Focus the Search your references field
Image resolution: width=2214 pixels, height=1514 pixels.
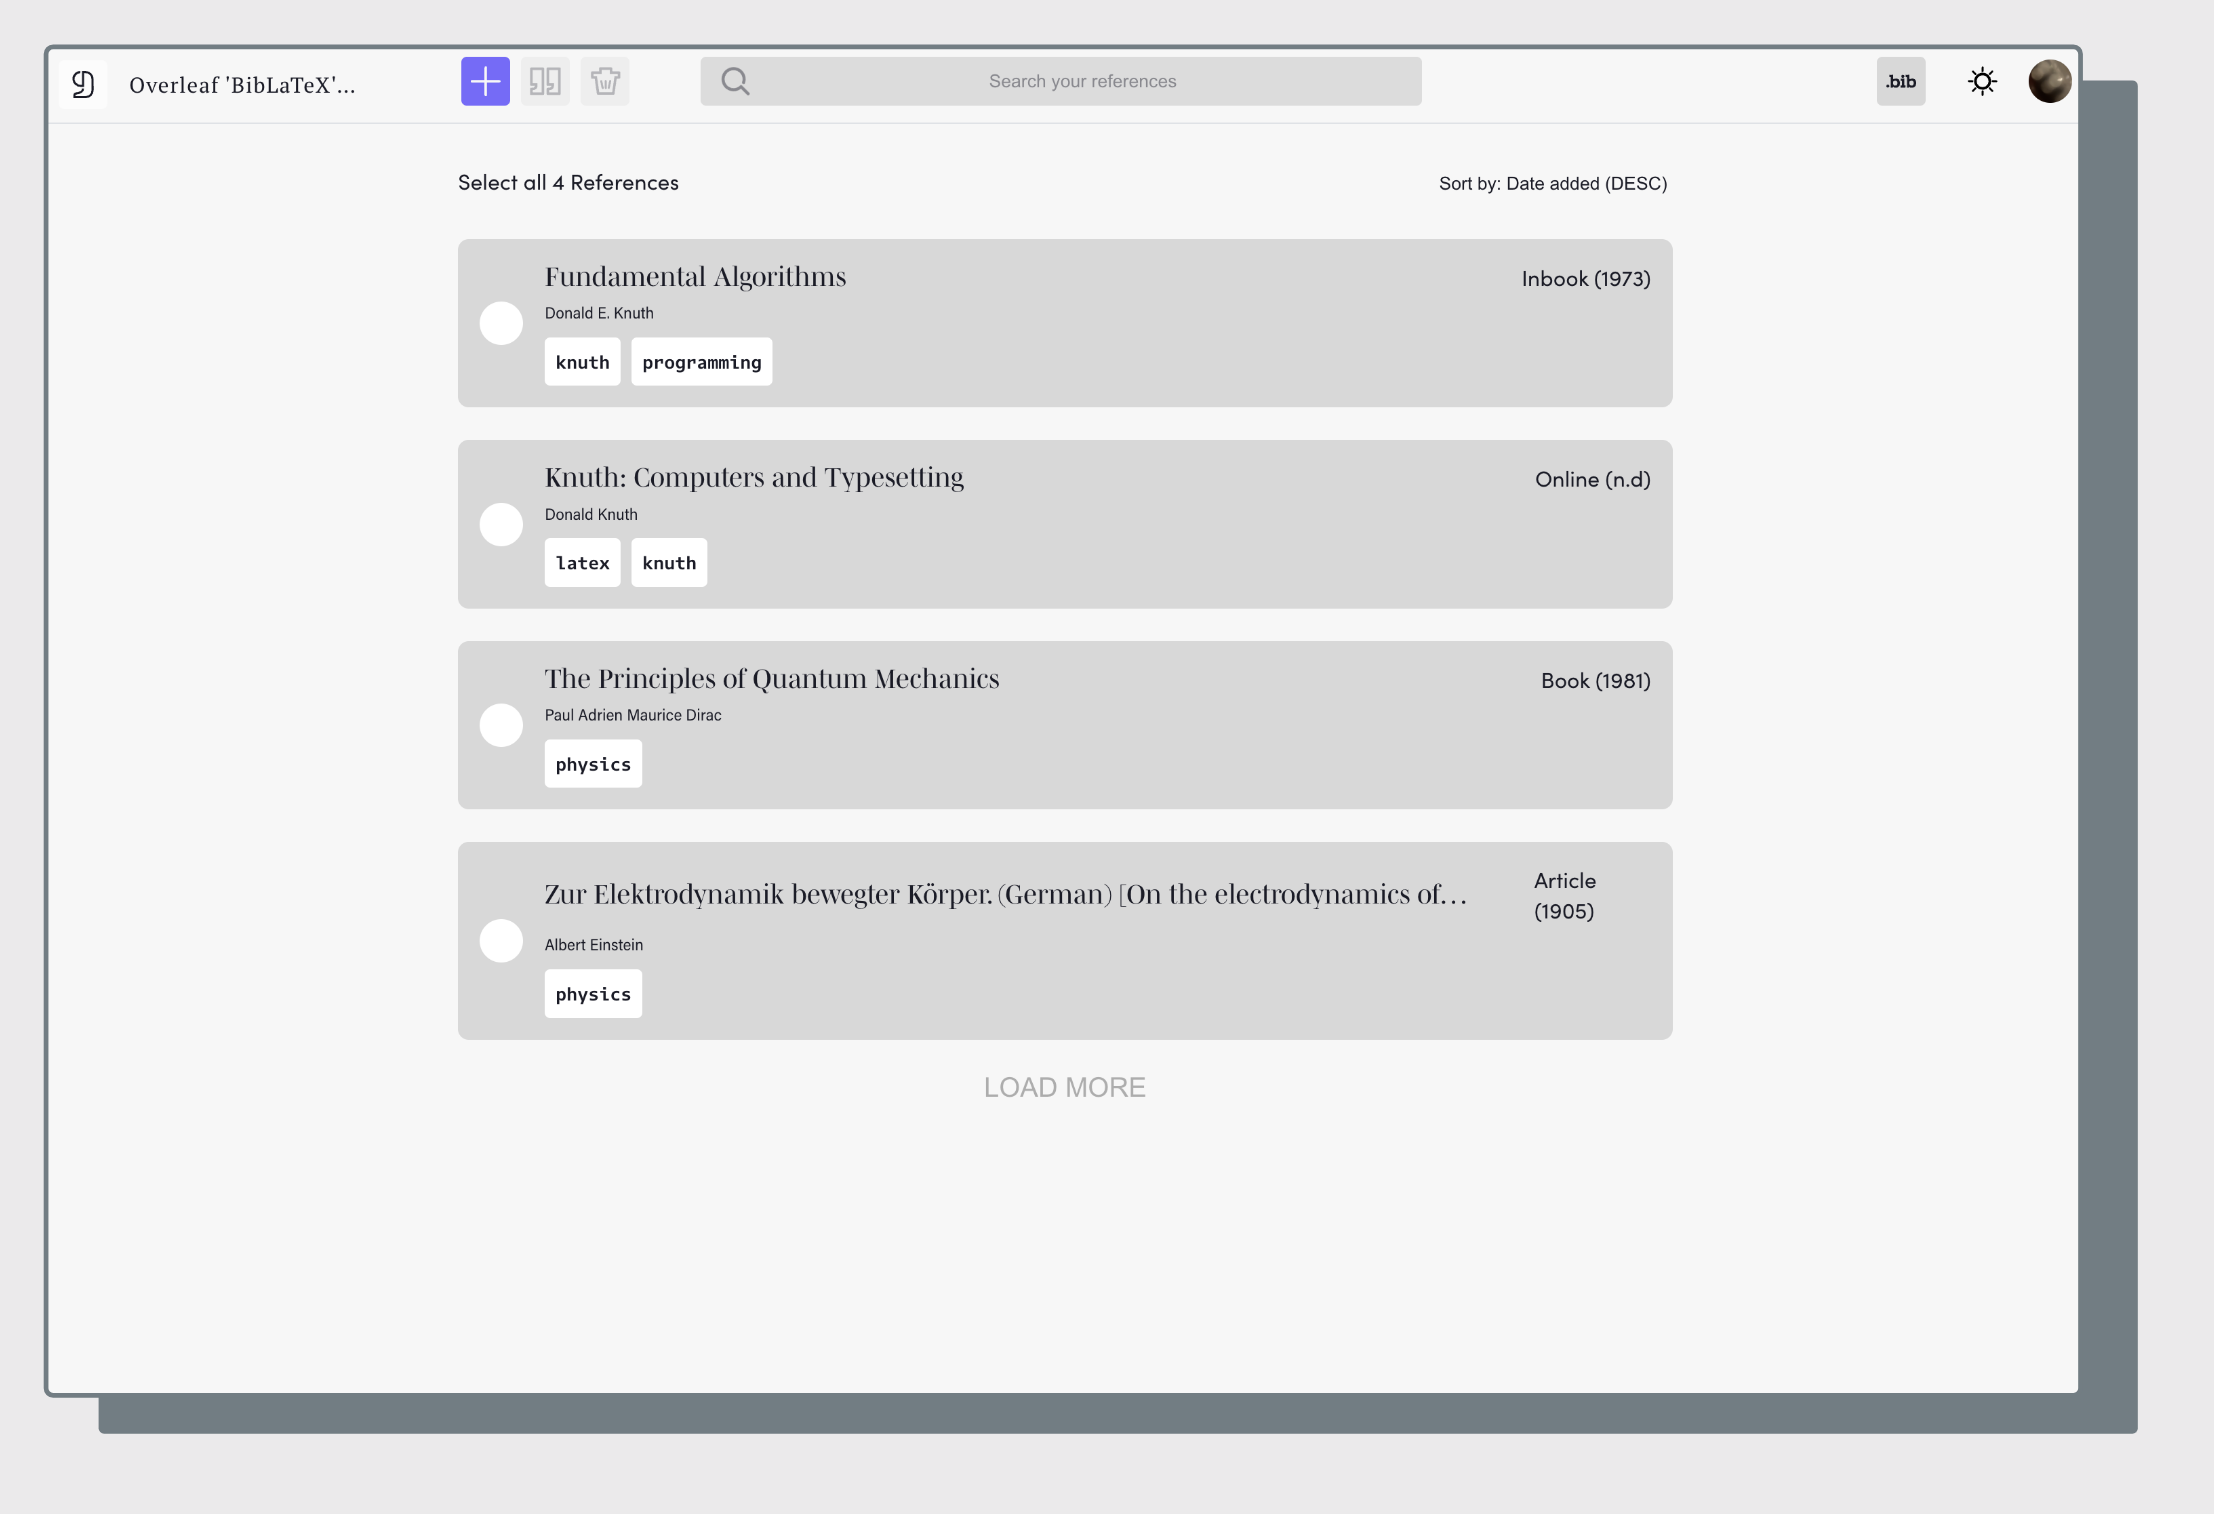tap(1082, 81)
